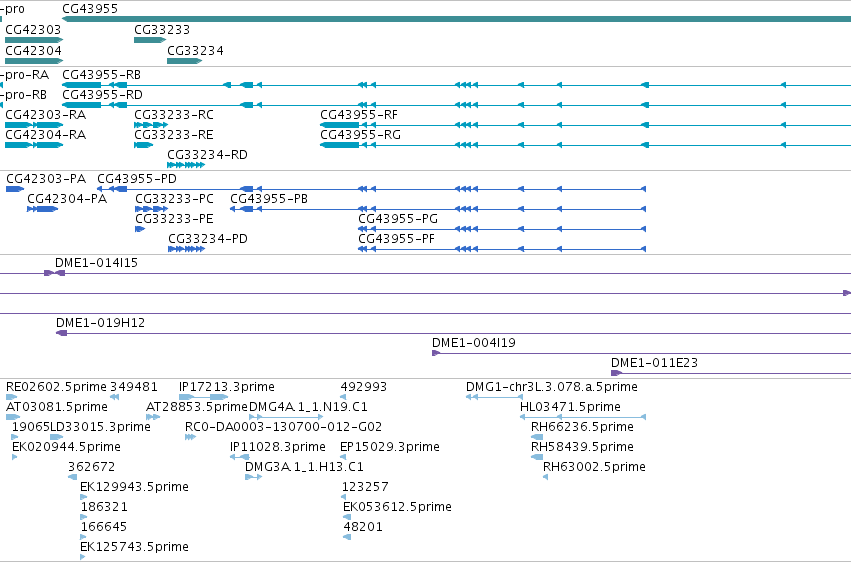Click the 362672 EST label
Screen dimensions: 851x562
[x=92, y=467]
